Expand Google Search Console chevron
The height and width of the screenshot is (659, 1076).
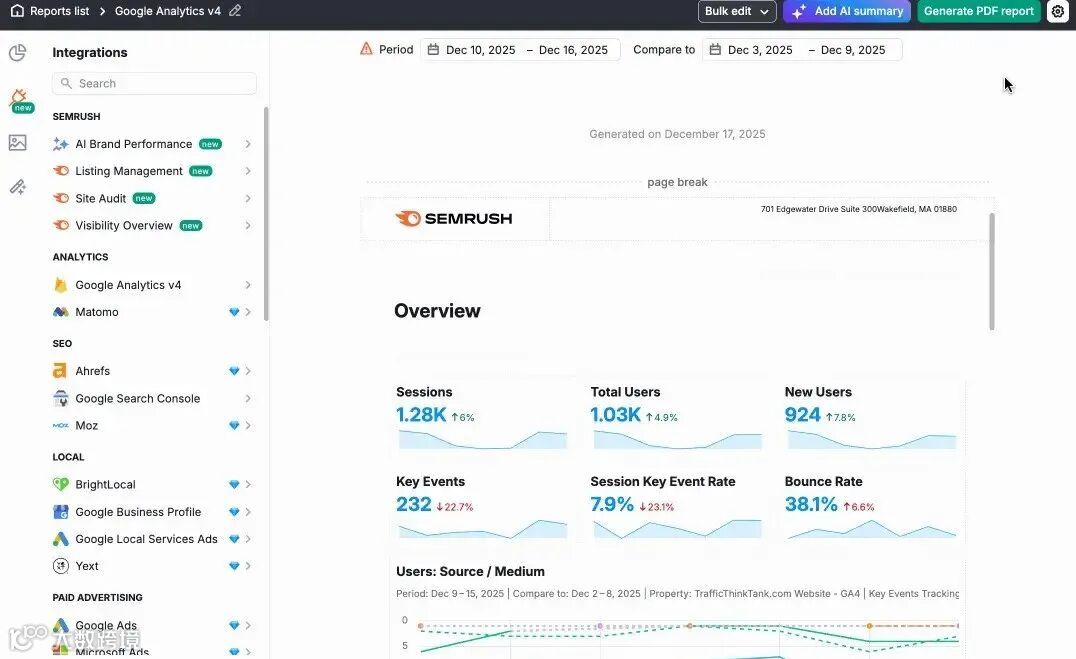[x=248, y=398]
